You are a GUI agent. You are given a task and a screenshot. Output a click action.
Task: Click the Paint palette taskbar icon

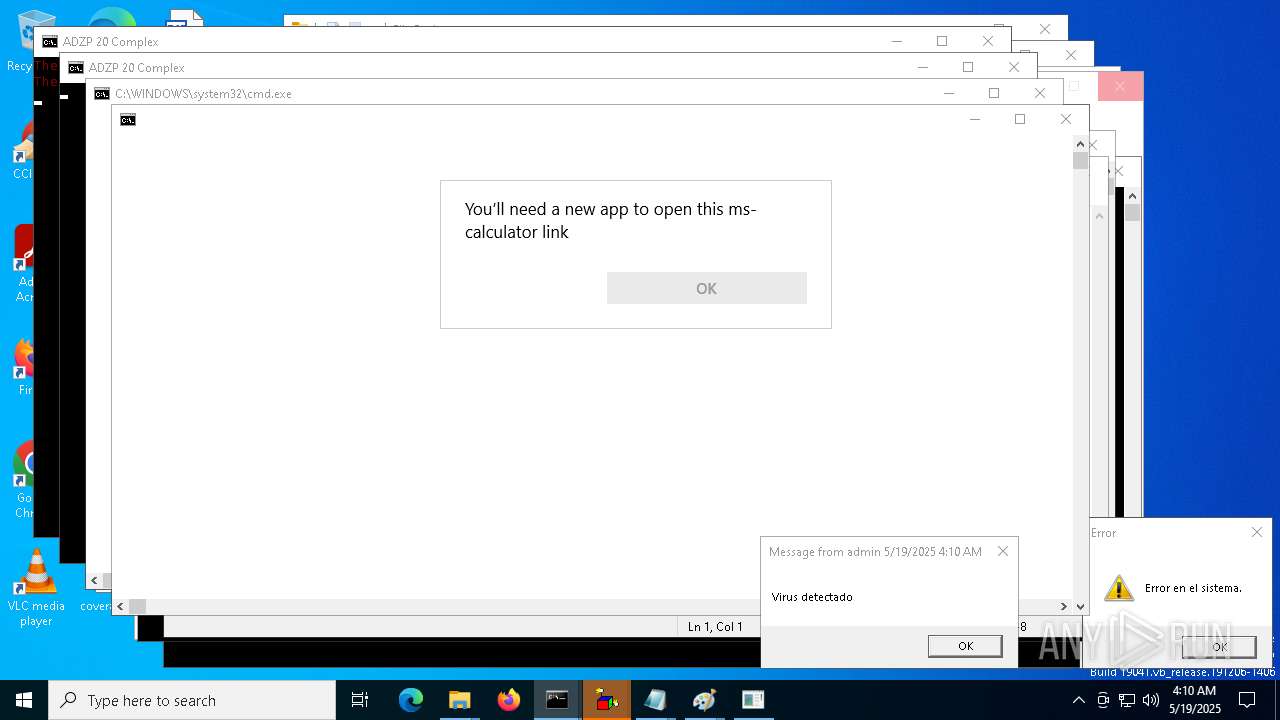[x=704, y=700]
